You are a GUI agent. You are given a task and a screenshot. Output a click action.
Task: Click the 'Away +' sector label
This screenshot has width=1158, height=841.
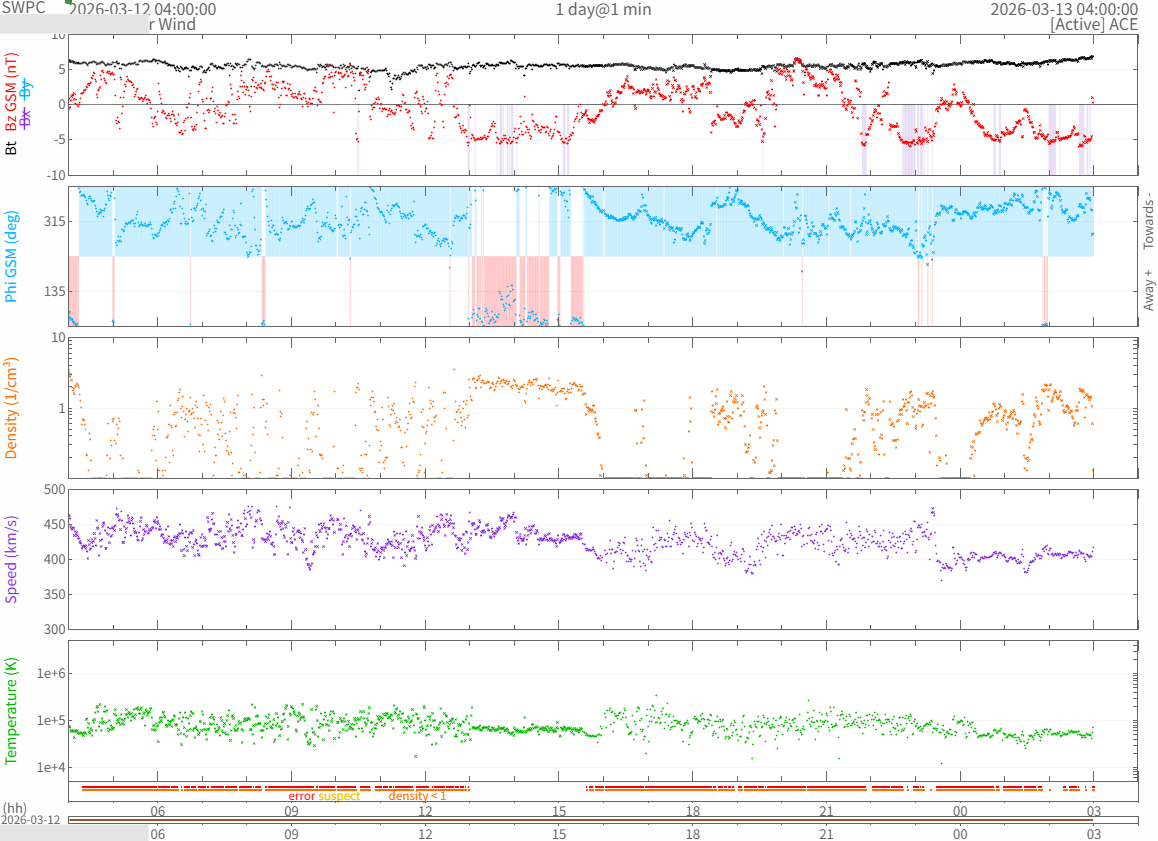click(x=1148, y=290)
